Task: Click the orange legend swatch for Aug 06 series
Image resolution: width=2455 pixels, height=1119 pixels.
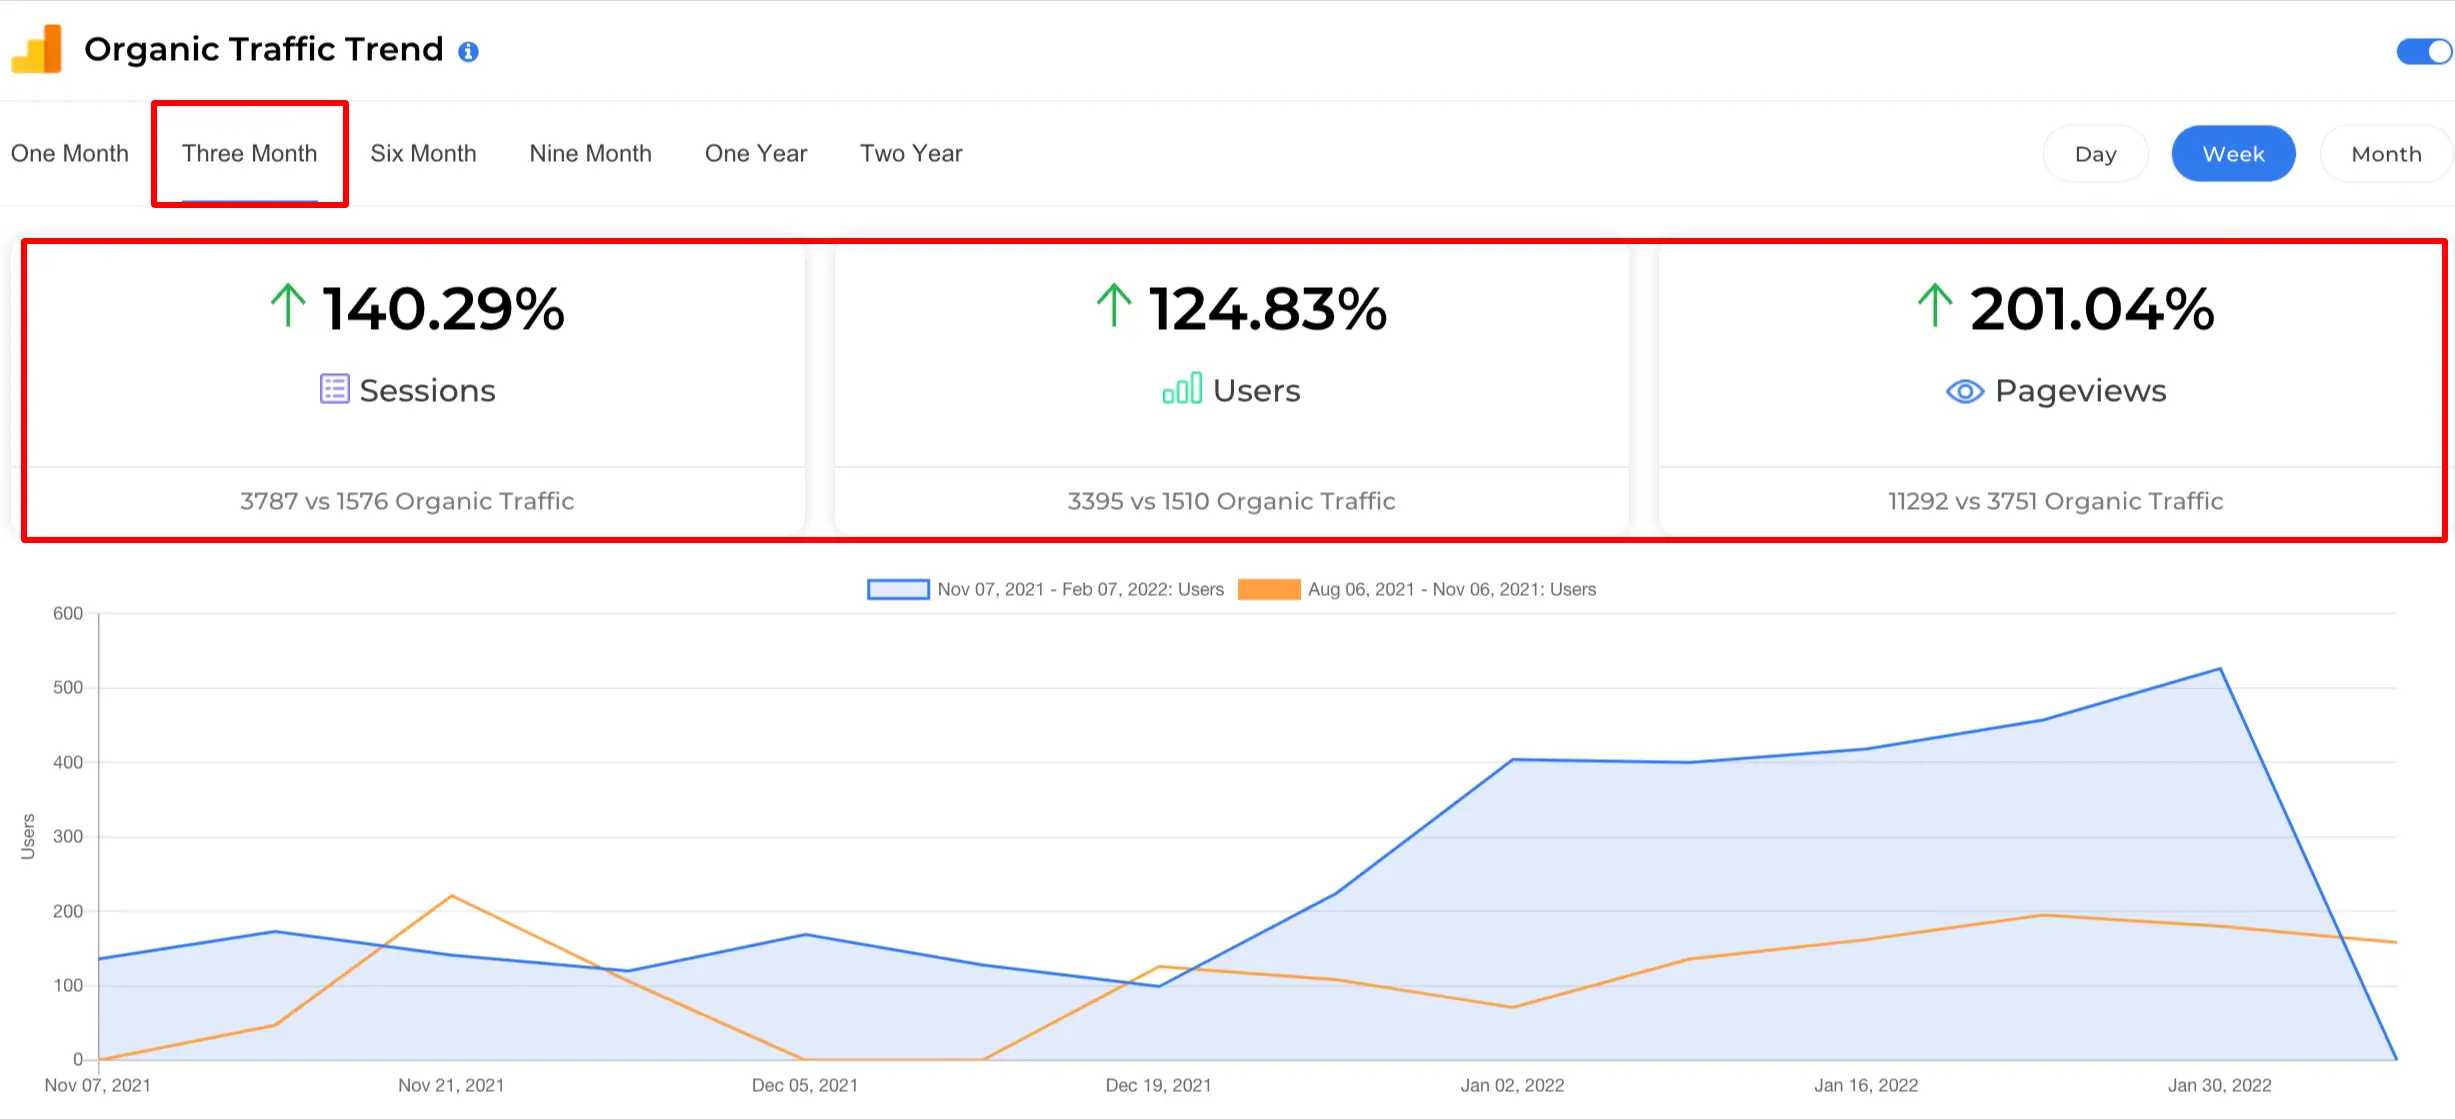Action: coord(1268,589)
